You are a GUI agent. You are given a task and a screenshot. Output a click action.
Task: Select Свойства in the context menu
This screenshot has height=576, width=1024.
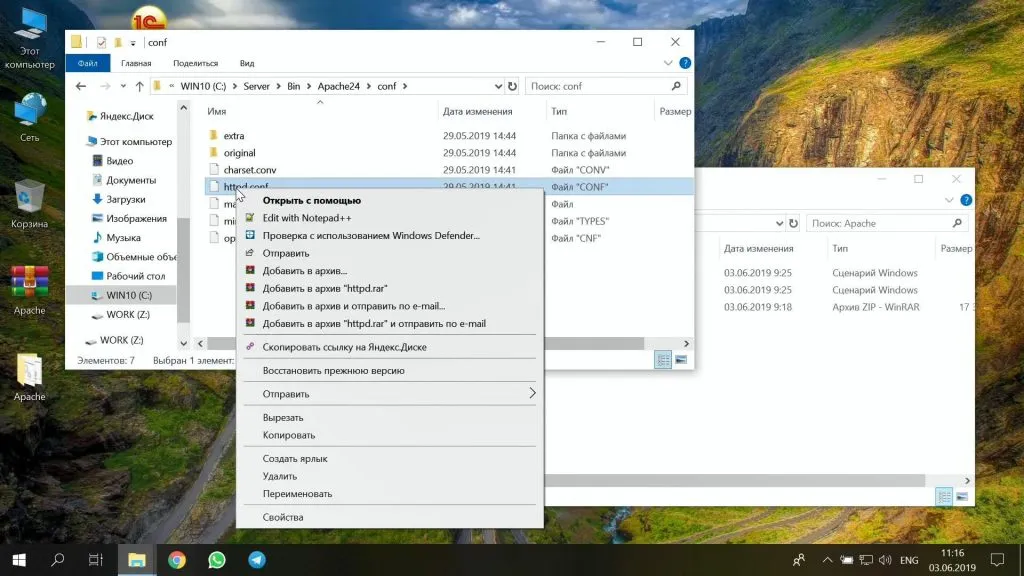point(282,517)
